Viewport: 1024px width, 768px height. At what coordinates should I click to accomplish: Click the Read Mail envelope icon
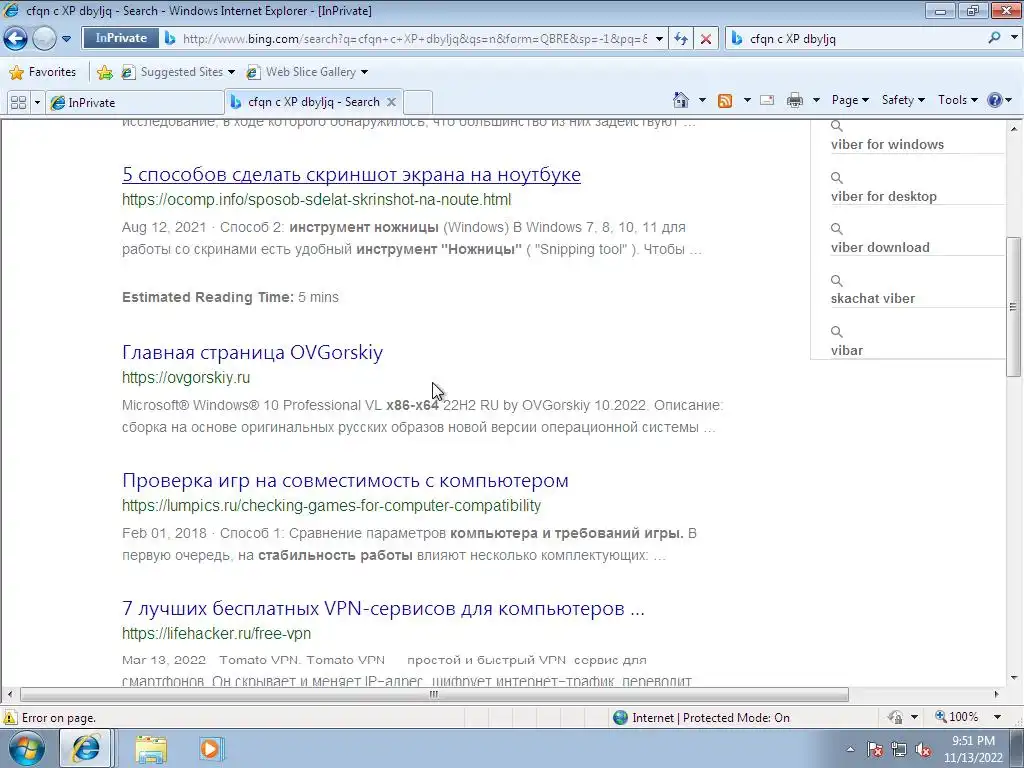coord(767,100)
